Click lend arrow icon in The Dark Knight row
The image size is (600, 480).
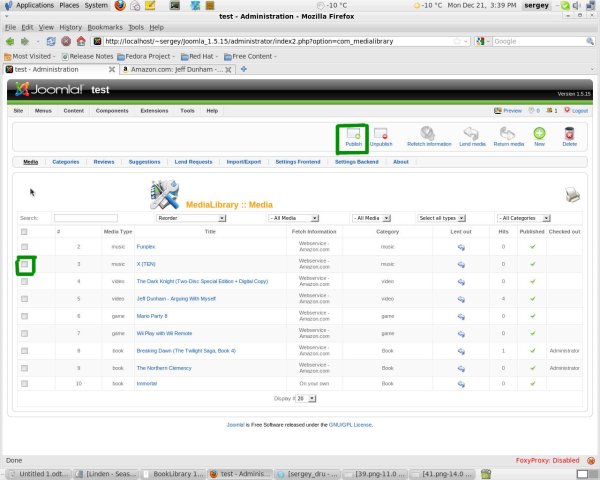point(461,282)
